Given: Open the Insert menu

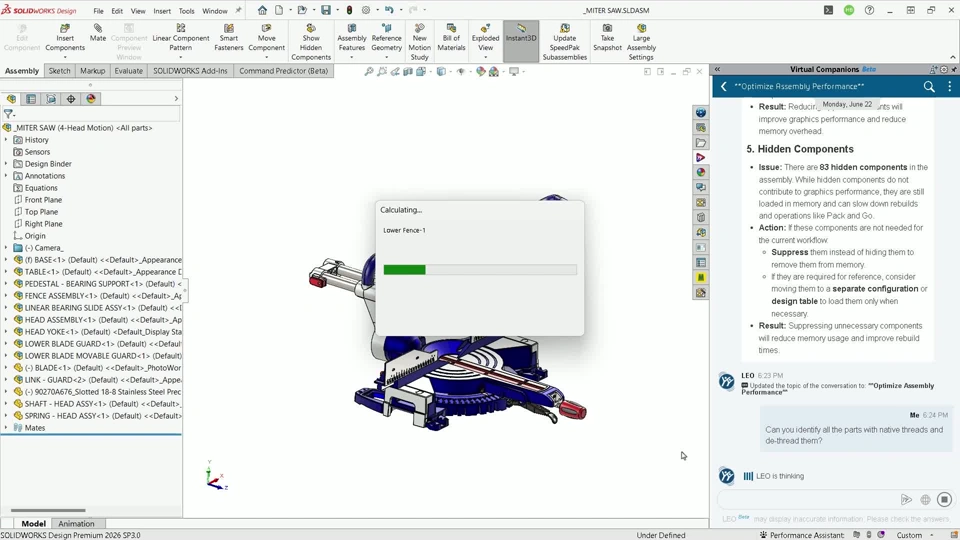Looking at the screenshot, I should (x=162, y=10).
